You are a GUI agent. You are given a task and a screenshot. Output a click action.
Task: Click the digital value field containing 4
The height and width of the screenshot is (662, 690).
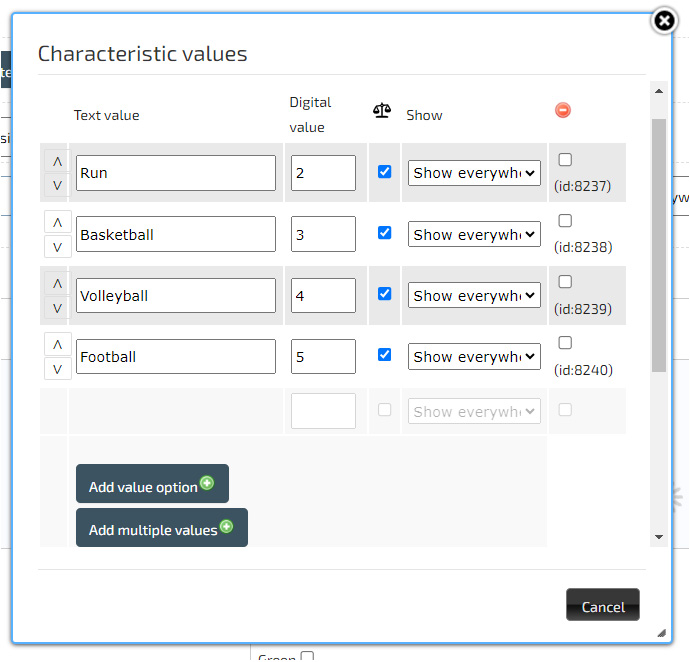[323, 296]
